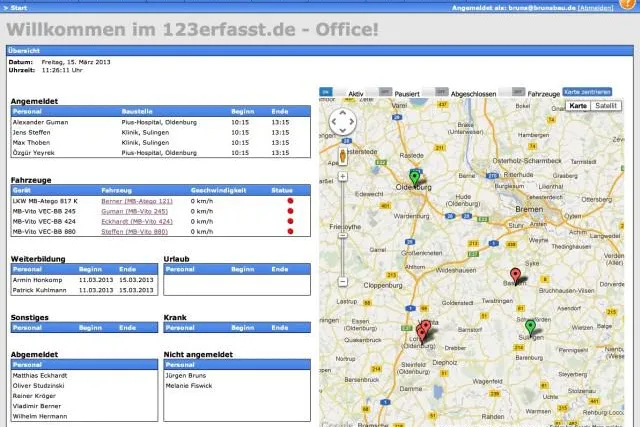640x427 pixels.
Task: Switch the map to Karte view
Action: point(578,106)
